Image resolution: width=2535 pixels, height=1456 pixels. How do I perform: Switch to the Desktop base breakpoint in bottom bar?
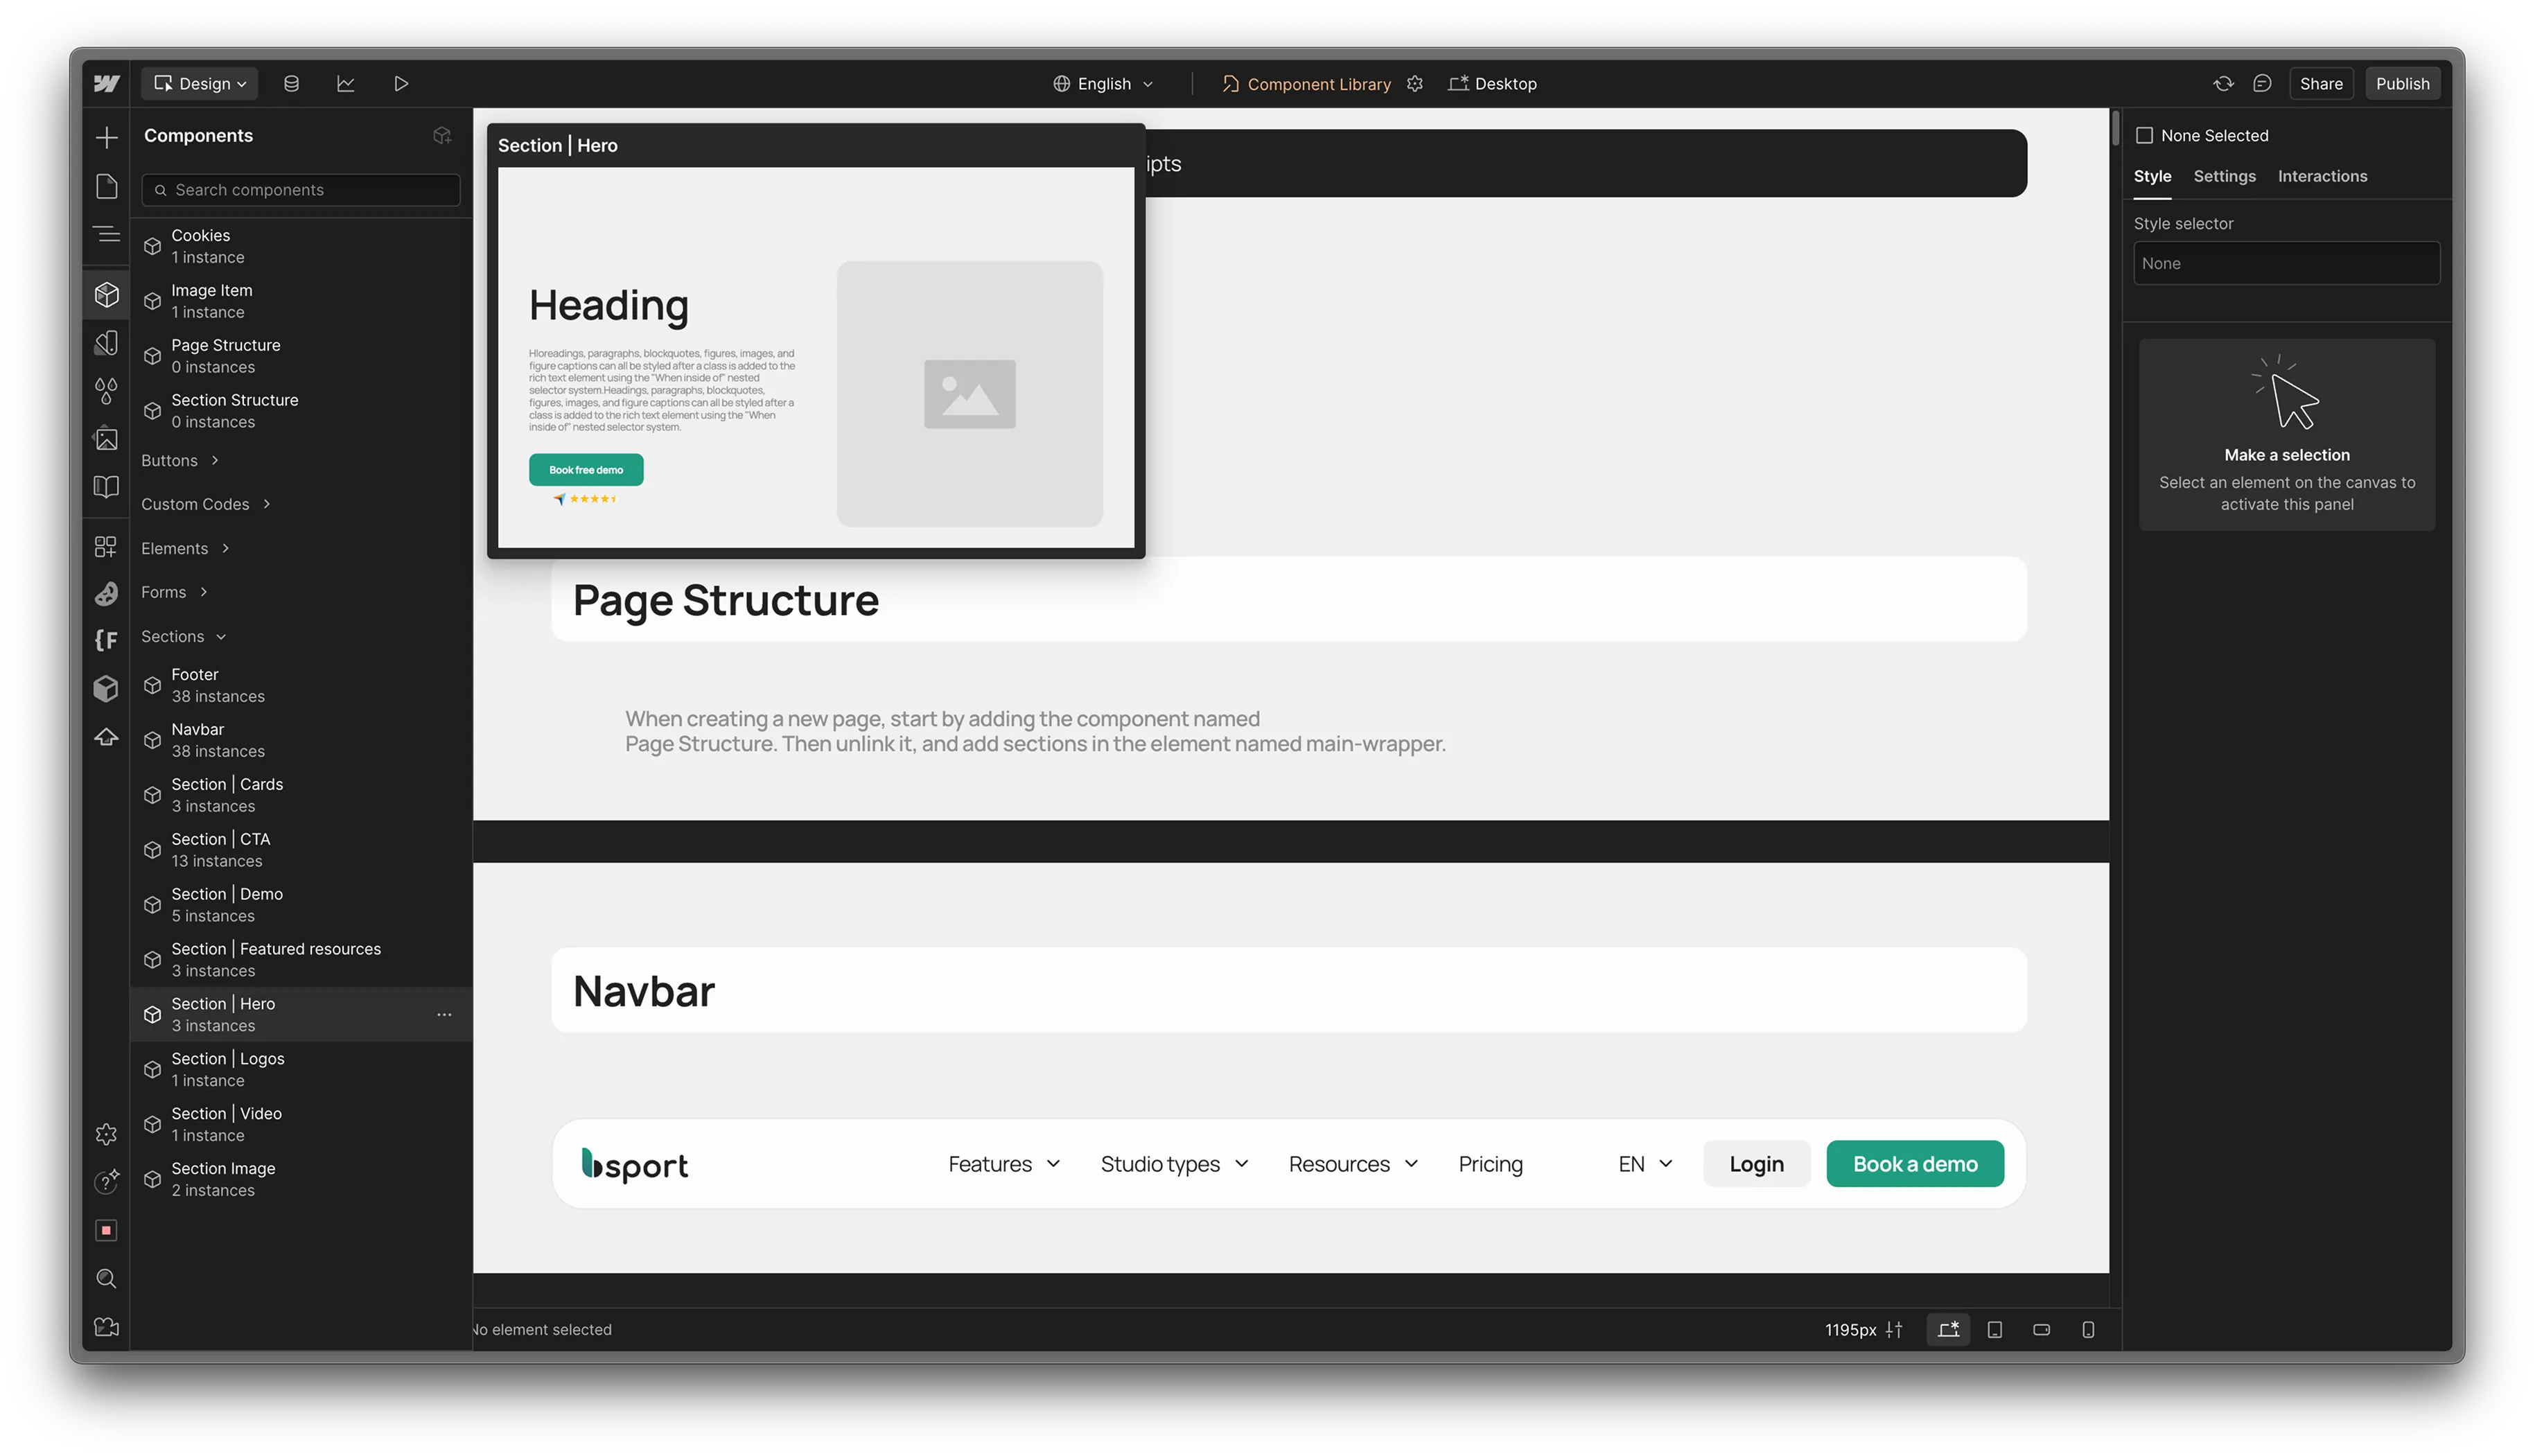1948,1329
